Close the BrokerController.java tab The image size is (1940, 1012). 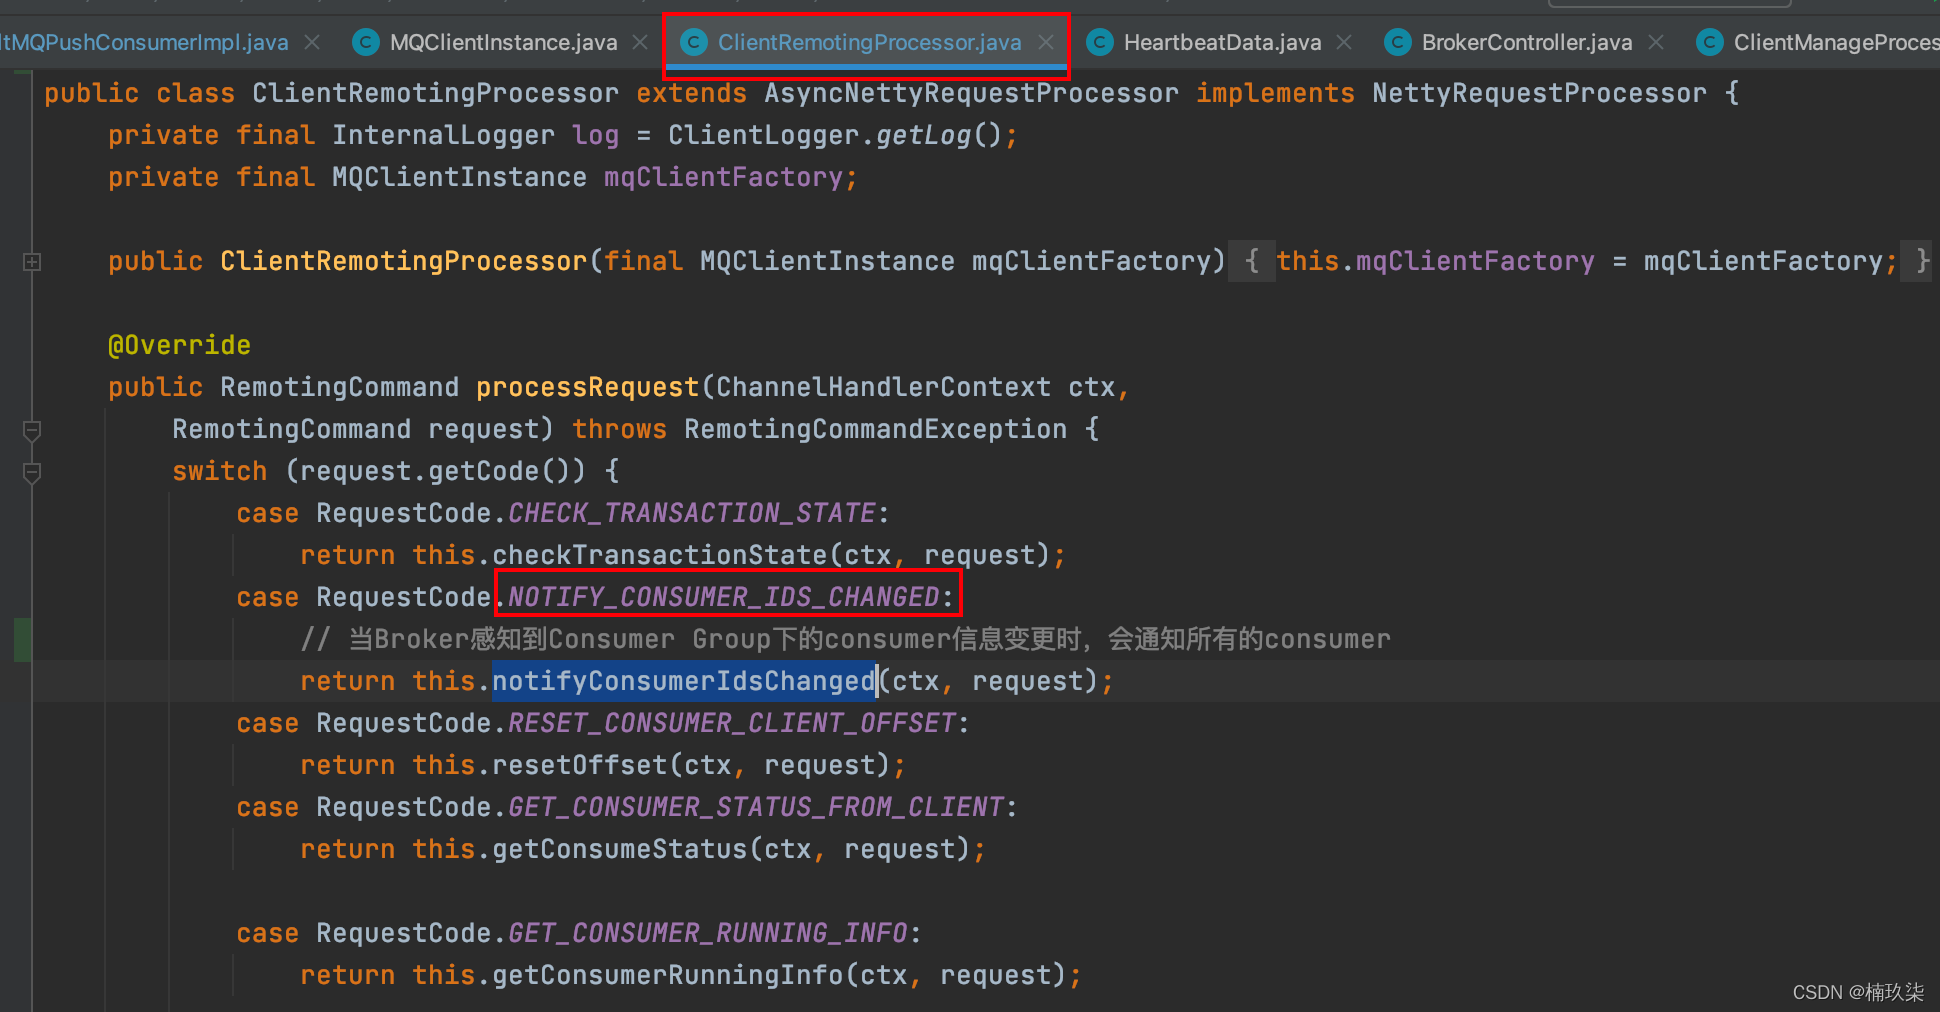click(1656, 42)
